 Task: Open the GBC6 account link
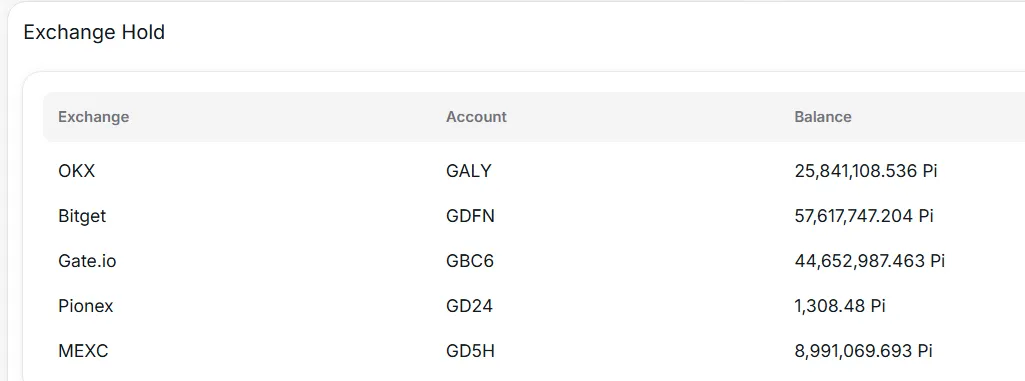[x=469, y=261]
